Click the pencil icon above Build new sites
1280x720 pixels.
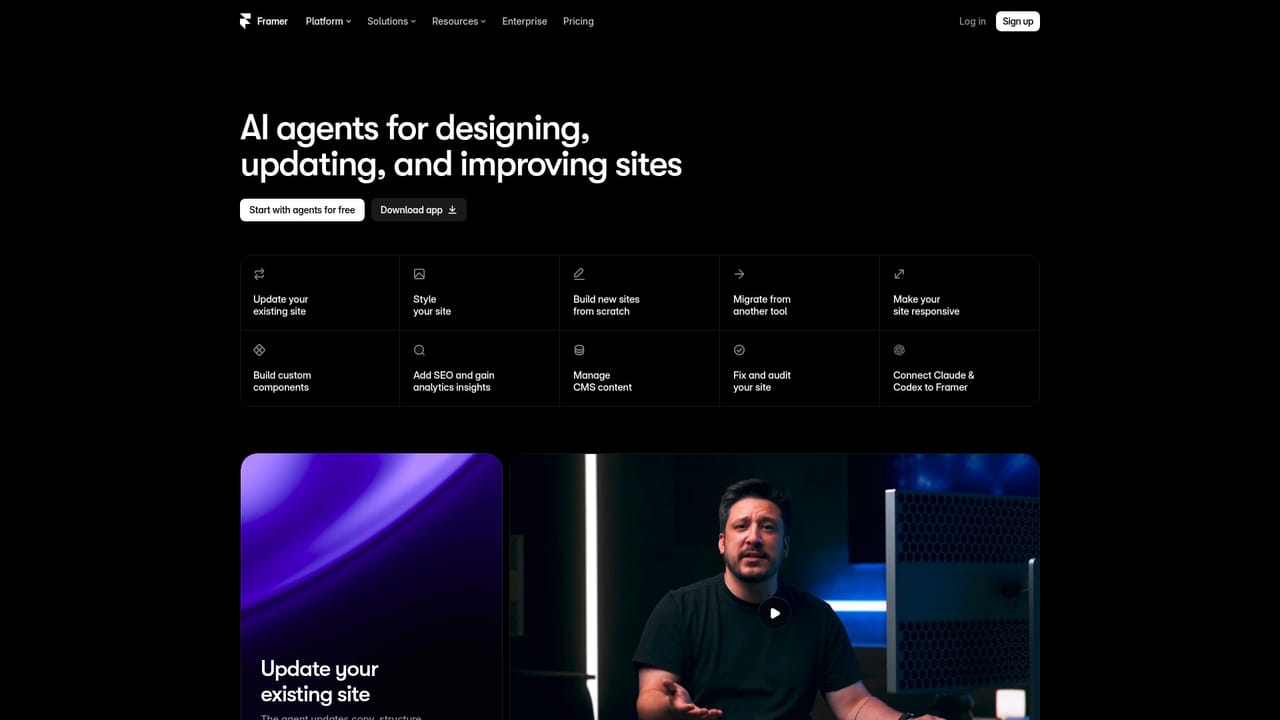579,274
